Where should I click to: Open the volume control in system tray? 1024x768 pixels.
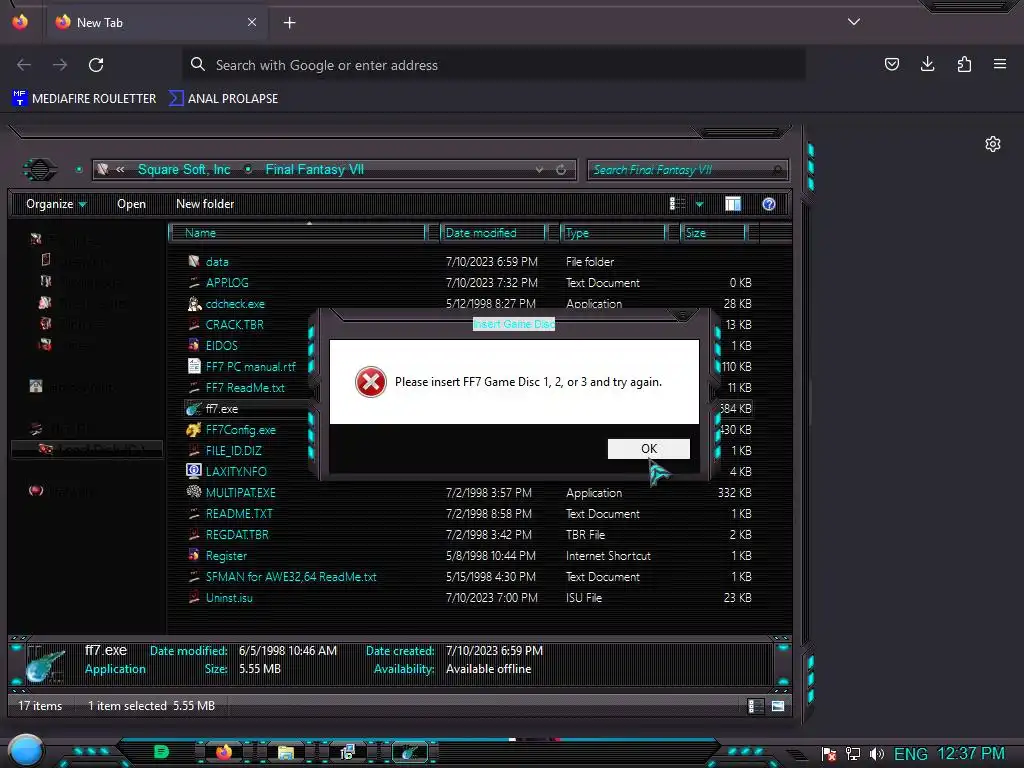[876, 754]
